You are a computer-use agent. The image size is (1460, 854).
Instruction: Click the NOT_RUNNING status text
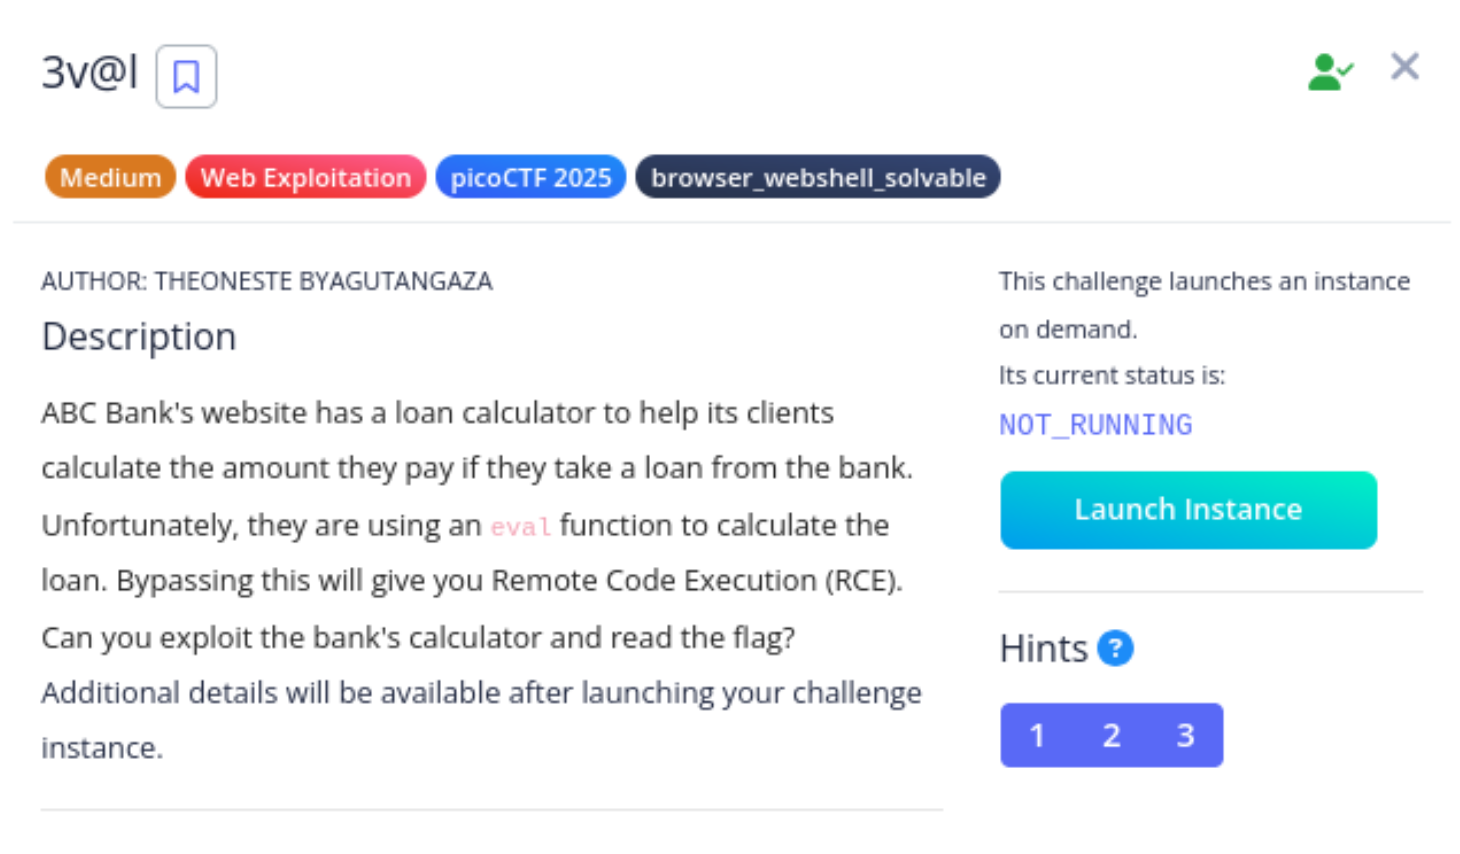tap(1096, 425)
